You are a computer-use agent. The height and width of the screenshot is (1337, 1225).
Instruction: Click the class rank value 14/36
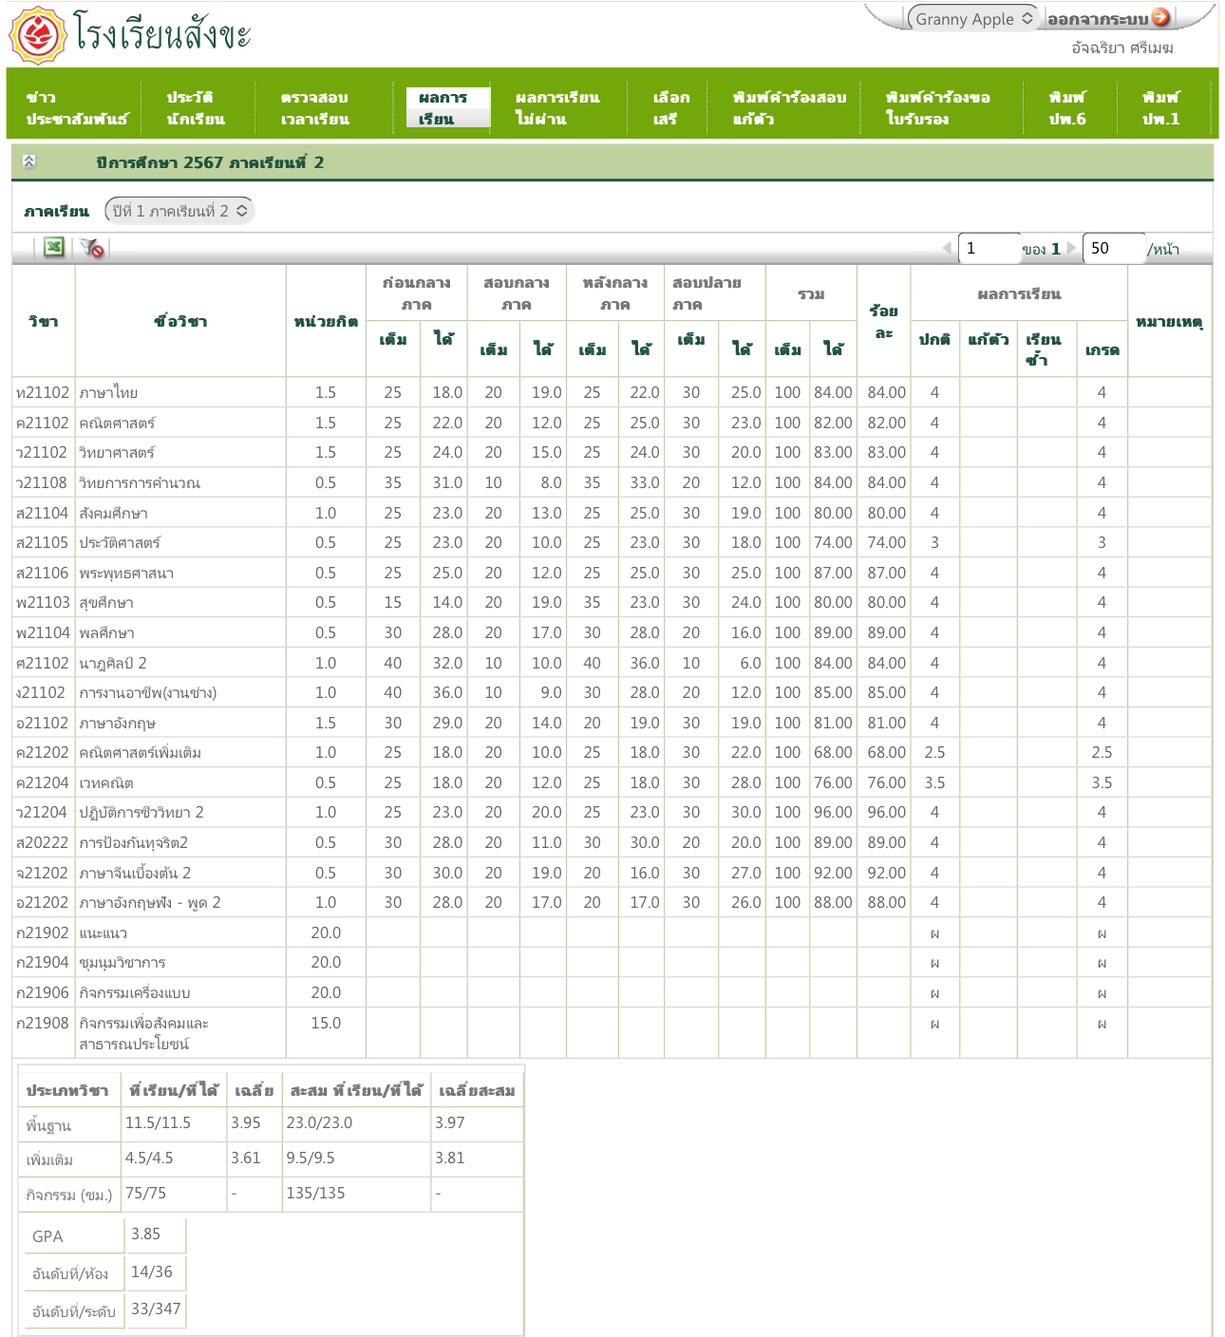(x=151, y=1271)
